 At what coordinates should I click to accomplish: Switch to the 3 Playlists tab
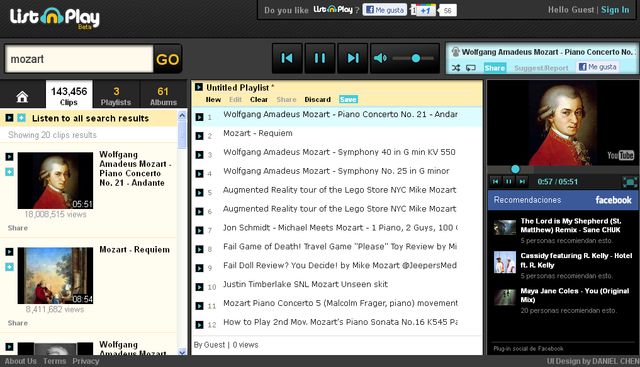pyautogui.click(x=116, y=96)
